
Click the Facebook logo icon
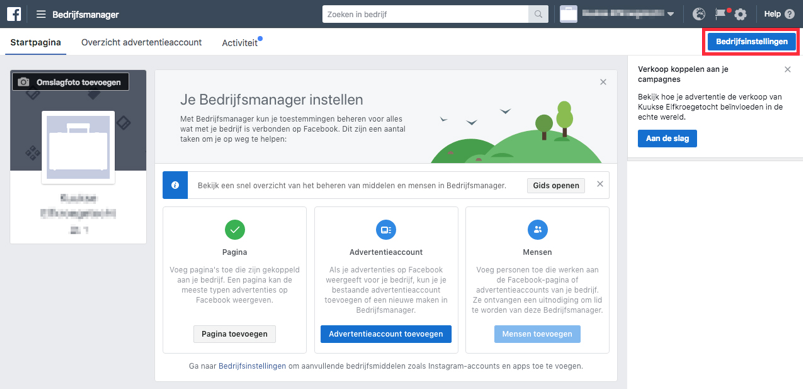point(14,14)
